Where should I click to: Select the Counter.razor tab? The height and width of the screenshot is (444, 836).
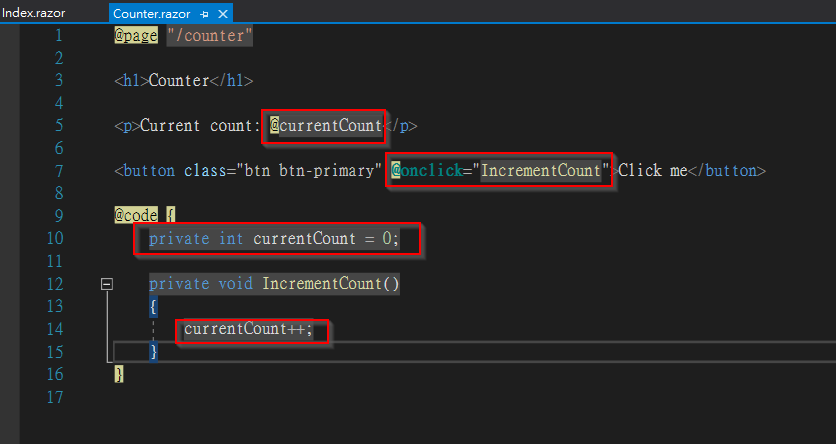coord(151,14)
